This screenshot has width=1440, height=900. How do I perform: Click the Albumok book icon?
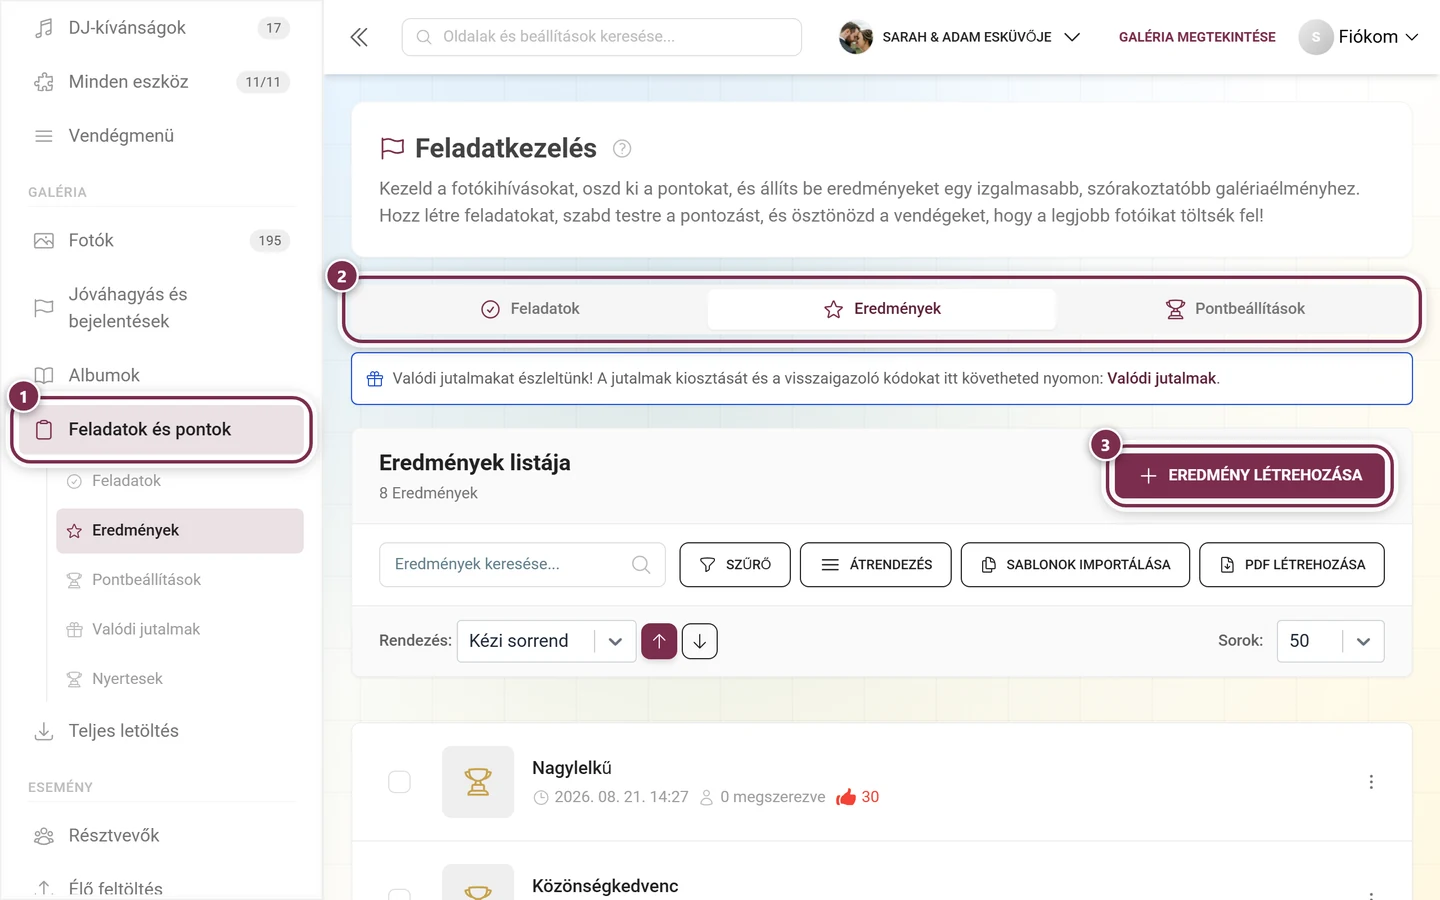pyautogui.click(x=44, y=376)
